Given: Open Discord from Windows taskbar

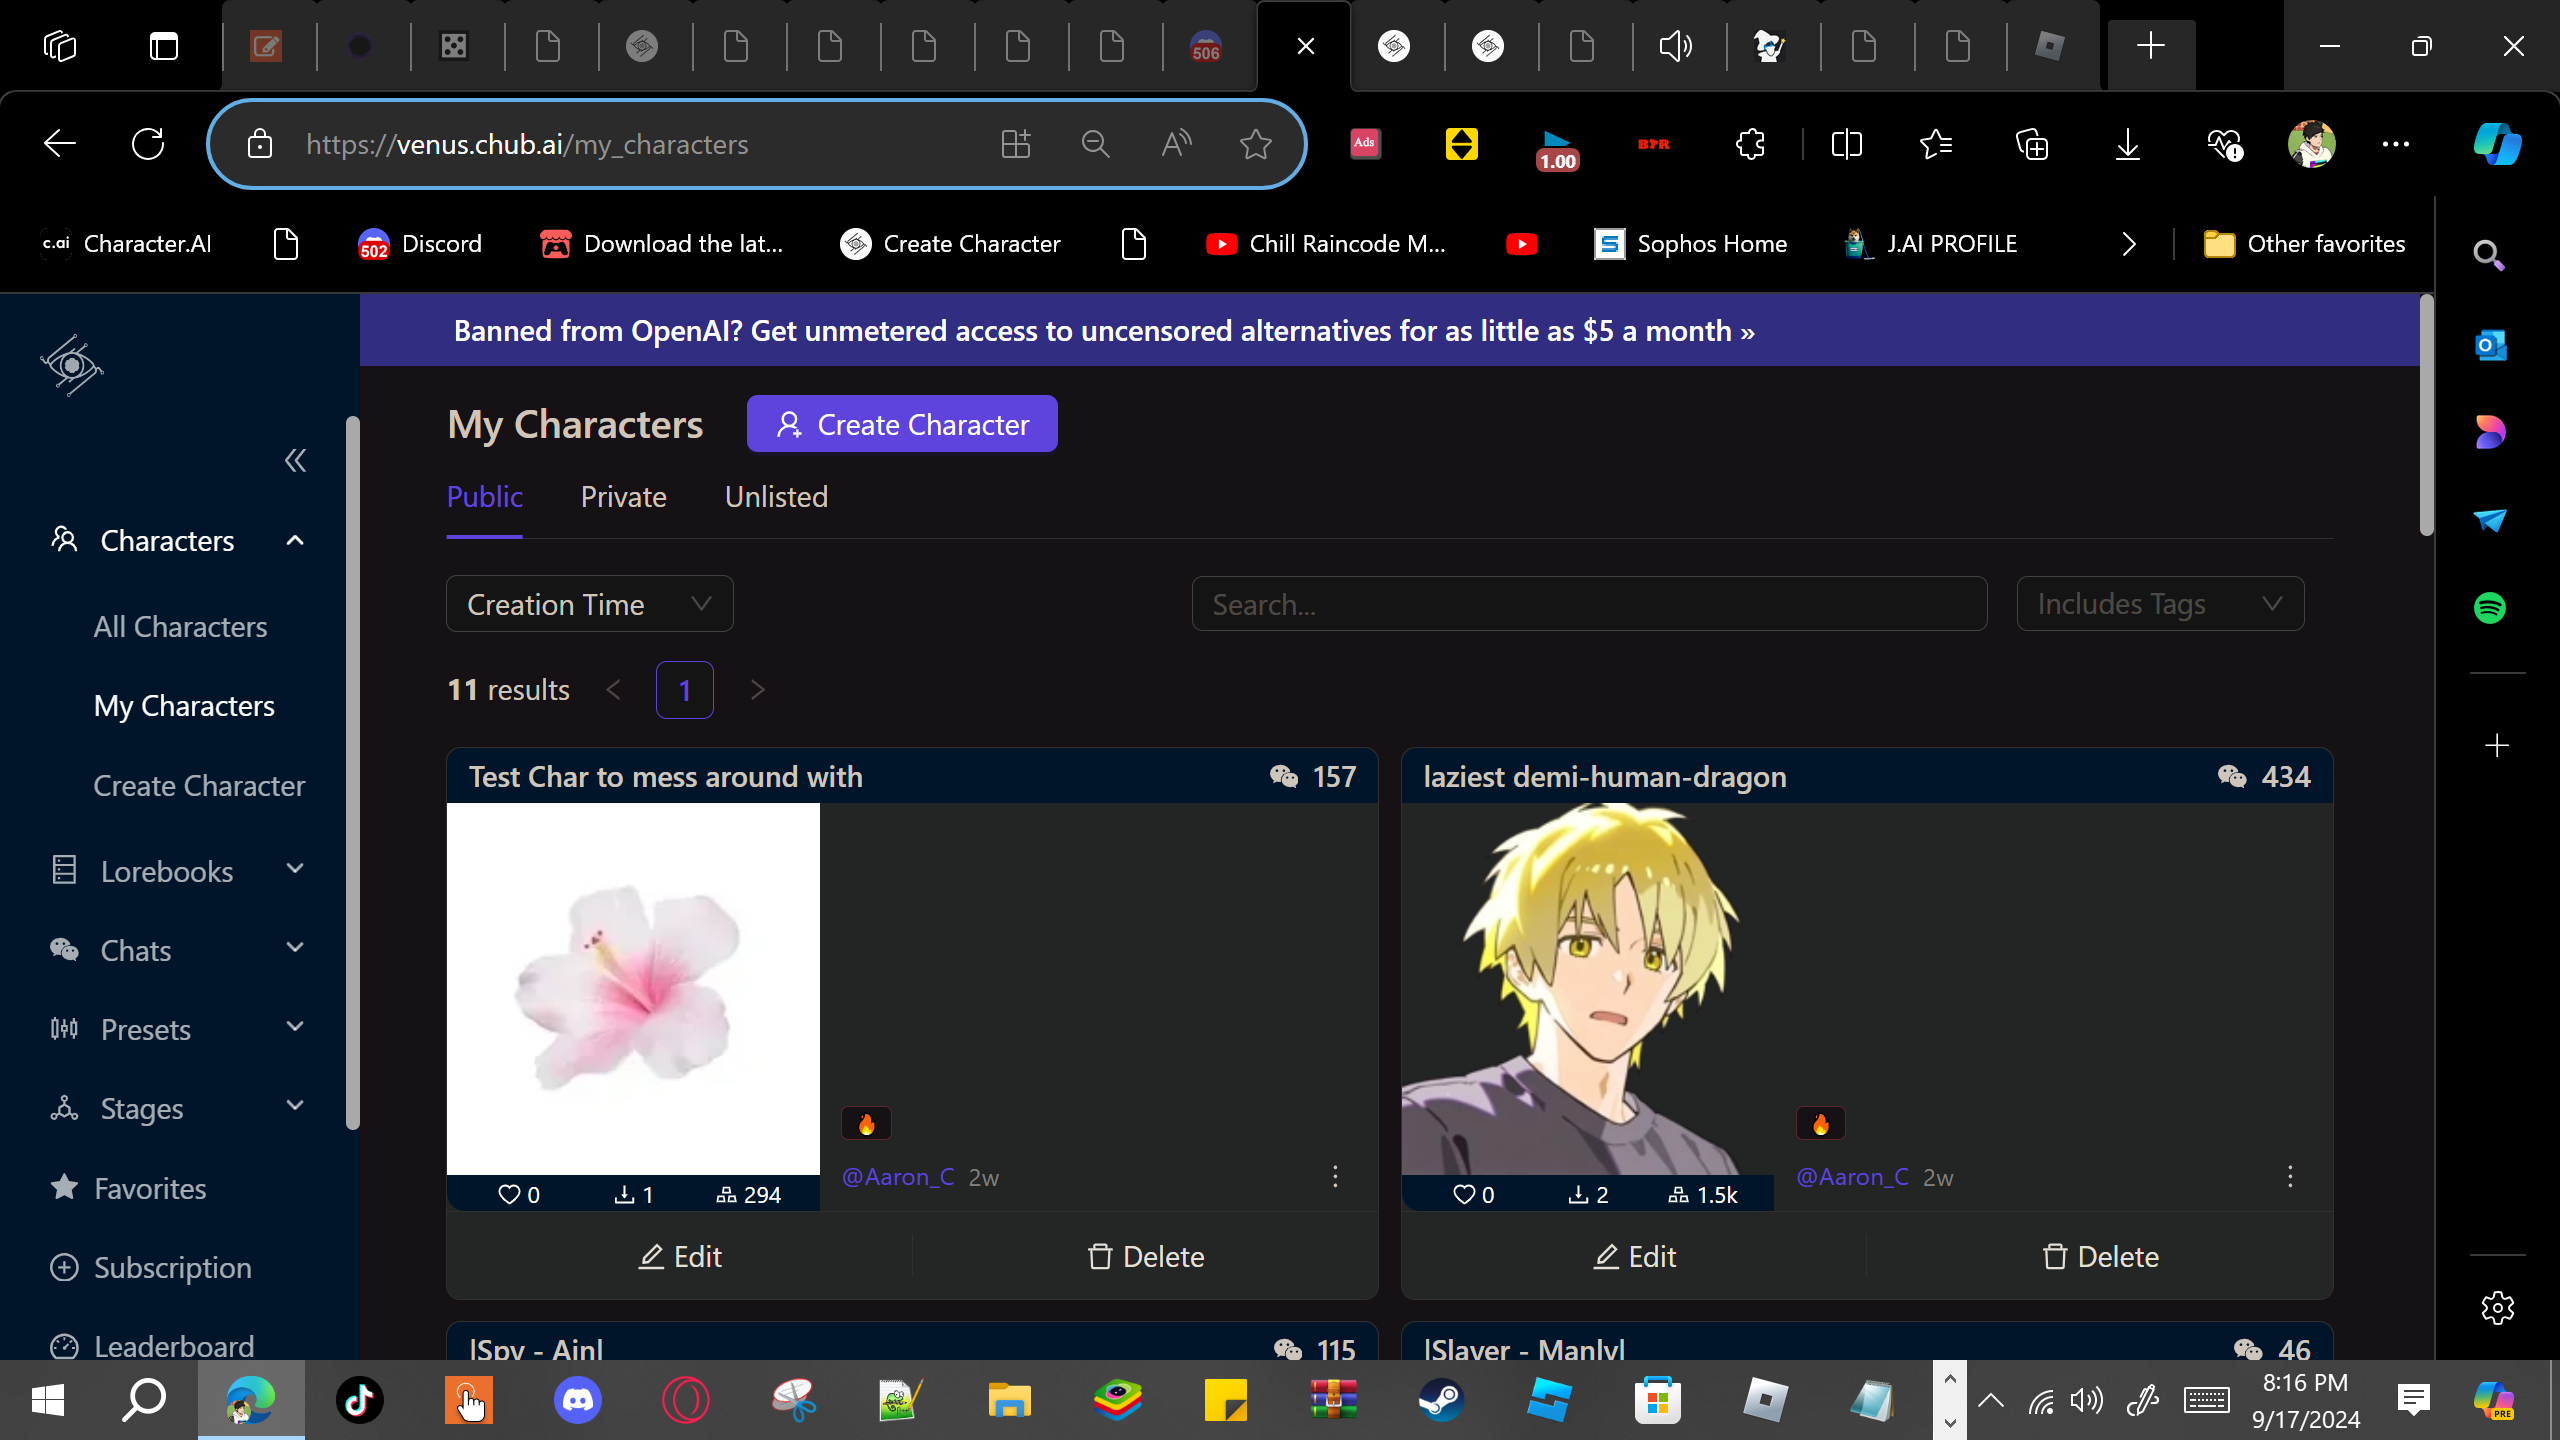Looking at the screenshot, I should 578,1399.
